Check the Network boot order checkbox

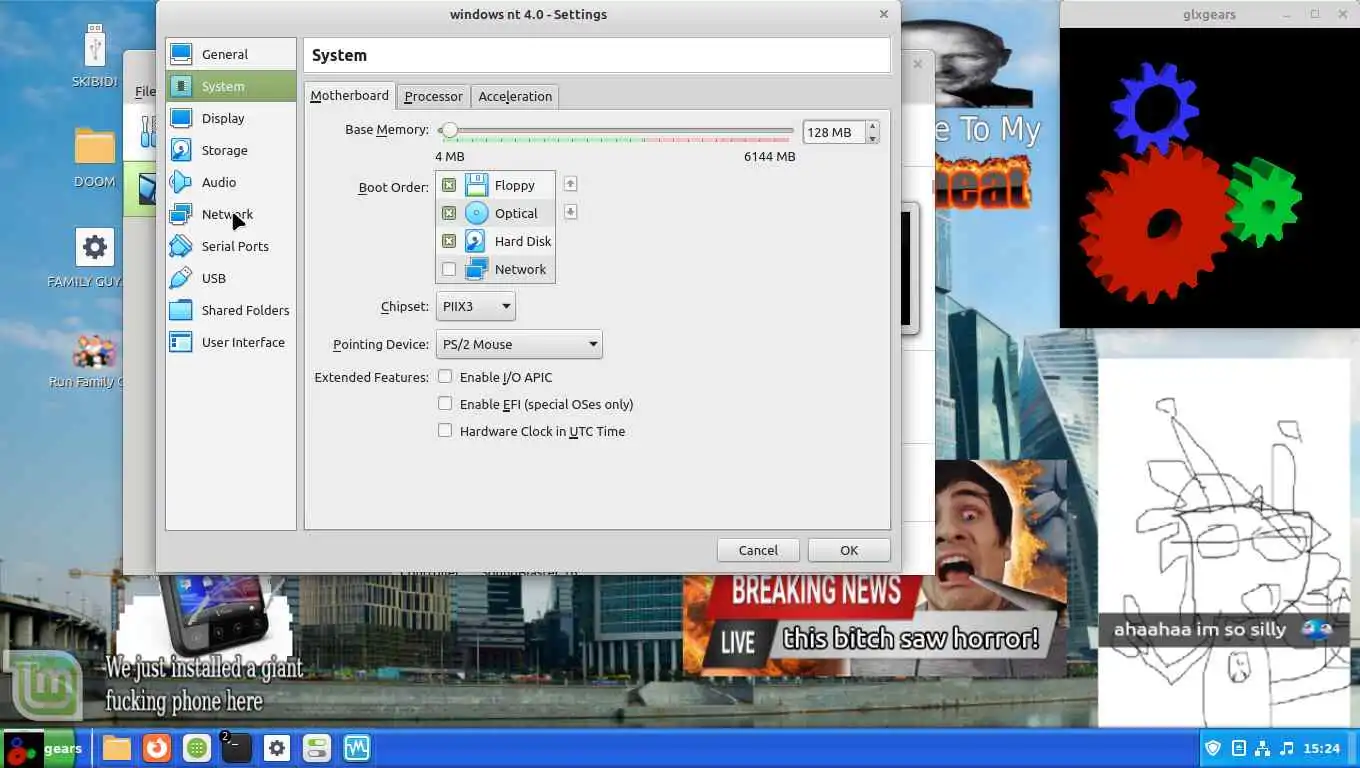pyautogui.click(x=449, y=269)
